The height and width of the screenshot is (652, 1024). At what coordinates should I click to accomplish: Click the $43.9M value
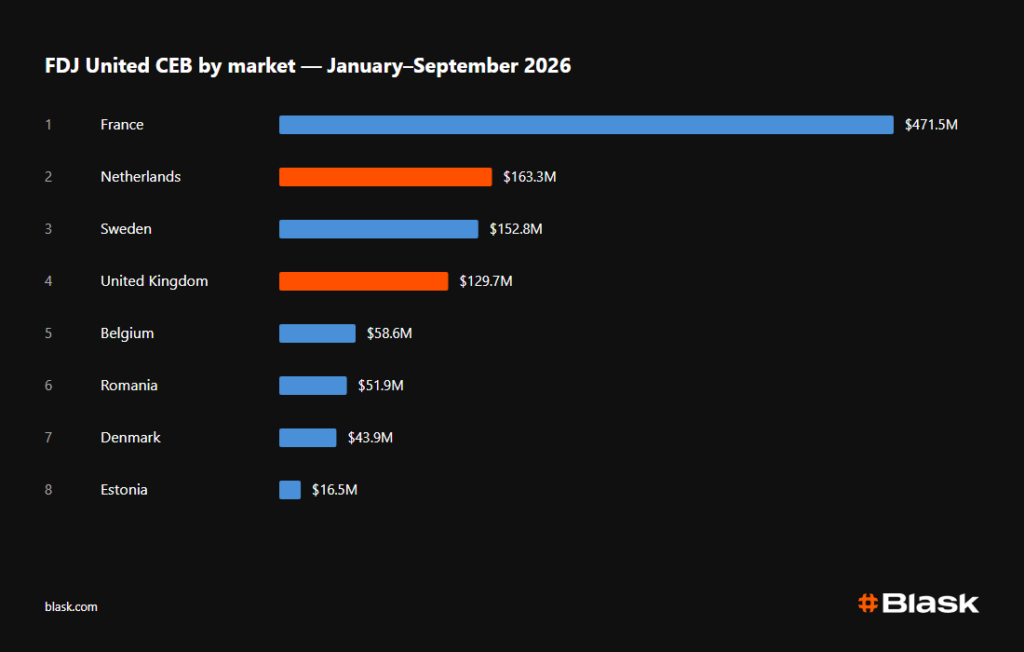point(370,438)
